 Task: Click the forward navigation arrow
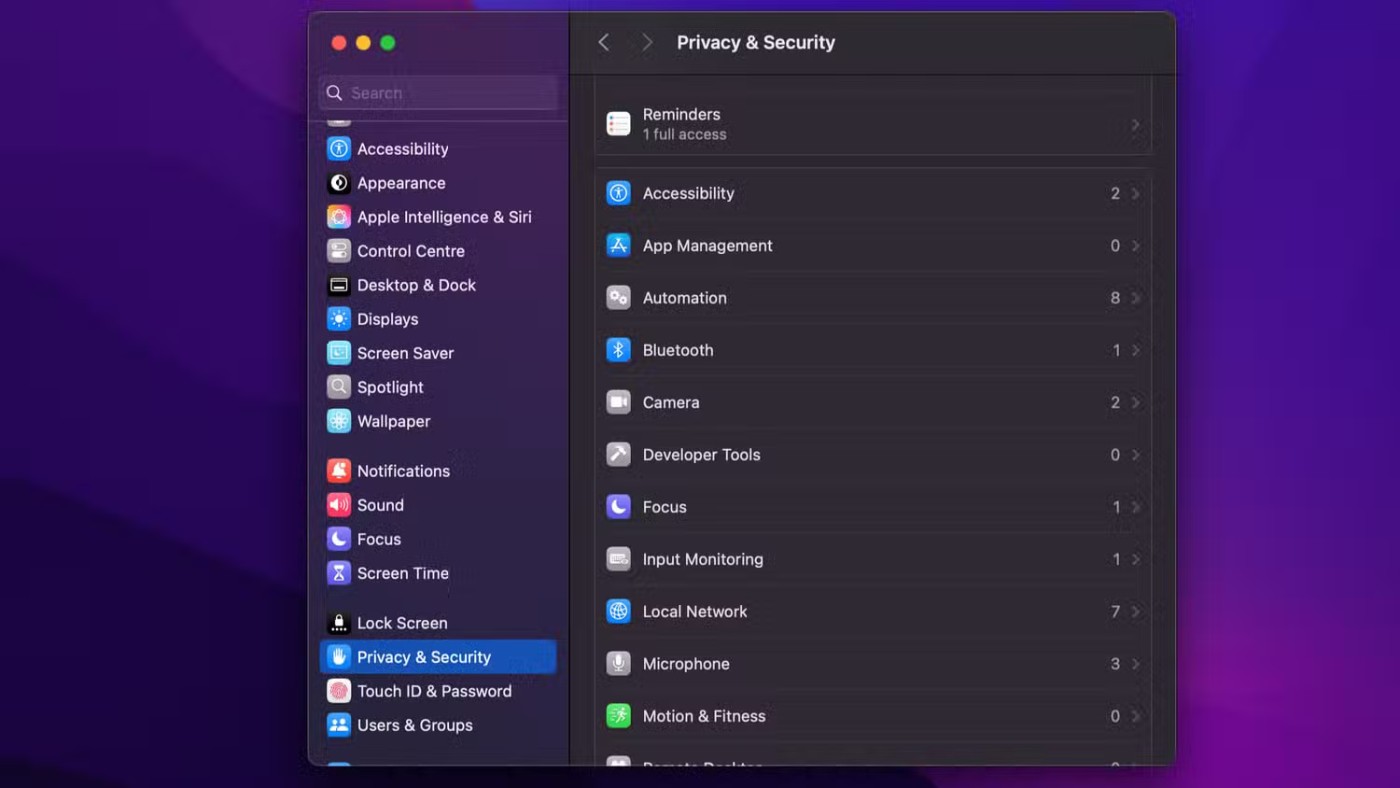point(646,42)
